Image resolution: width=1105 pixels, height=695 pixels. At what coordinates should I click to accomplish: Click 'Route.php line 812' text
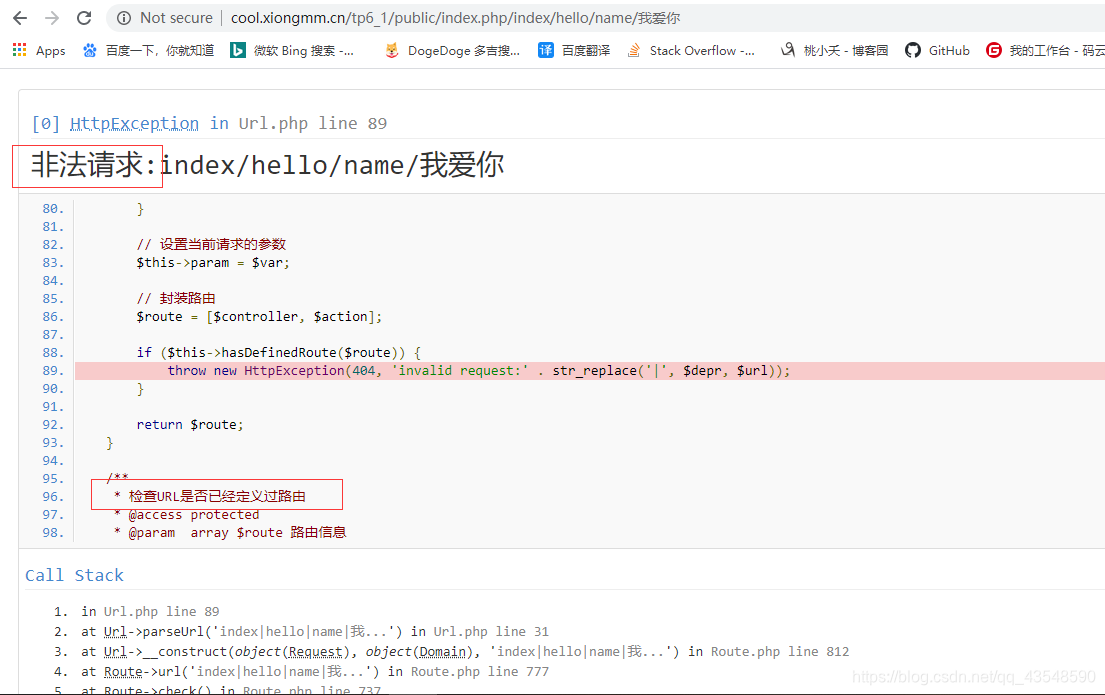[x=780, y=651]
